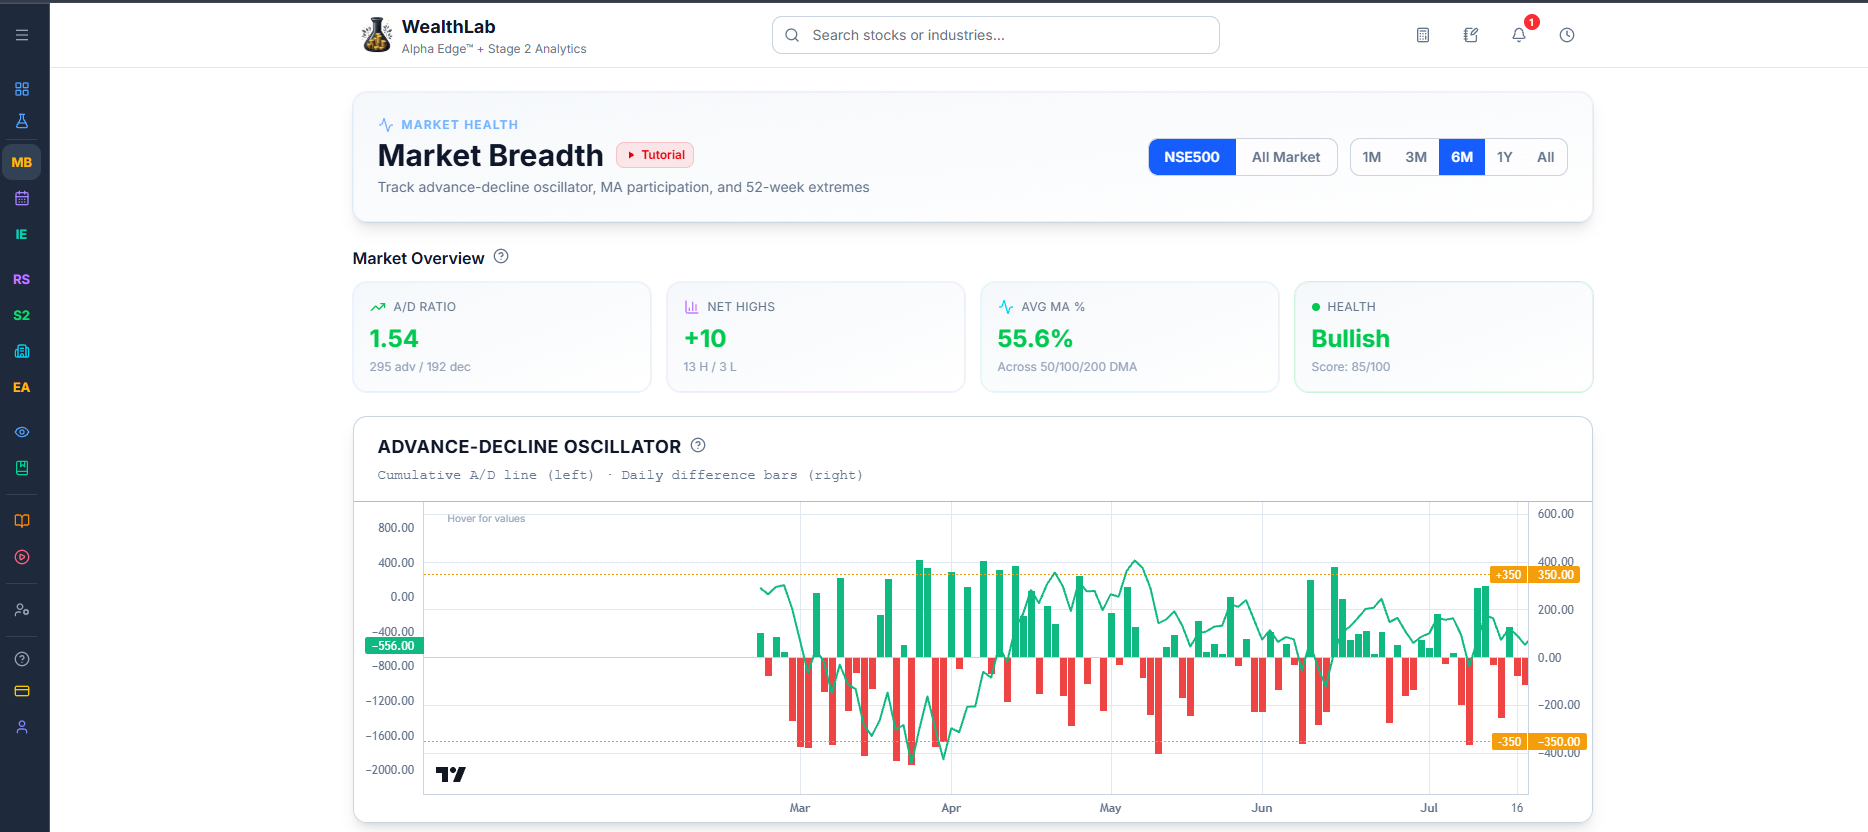This screenshot has width=1868, height=832.
Task: Click the TradingView logo in the chart
Action: tap(451, 774)
